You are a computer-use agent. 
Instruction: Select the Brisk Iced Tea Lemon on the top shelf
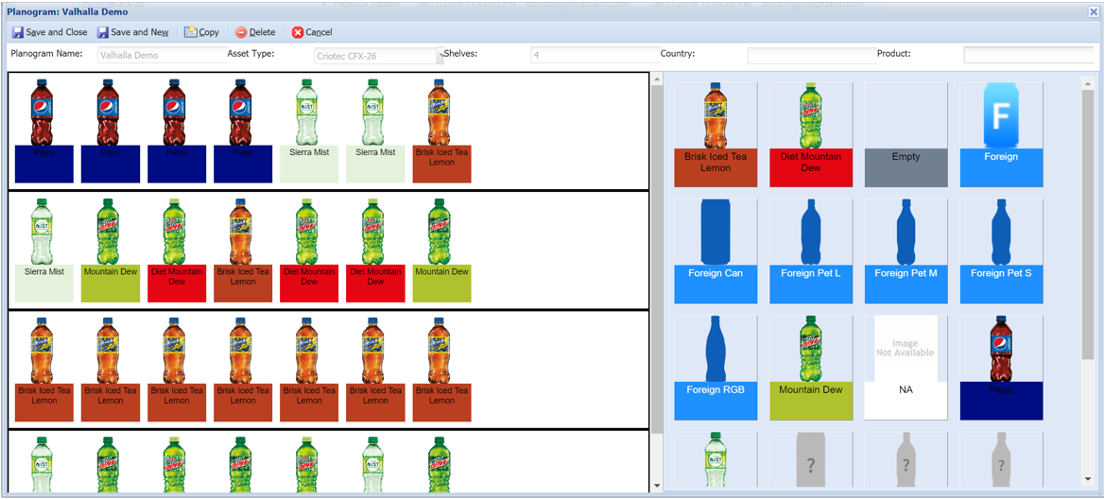(x=442, y=131)
